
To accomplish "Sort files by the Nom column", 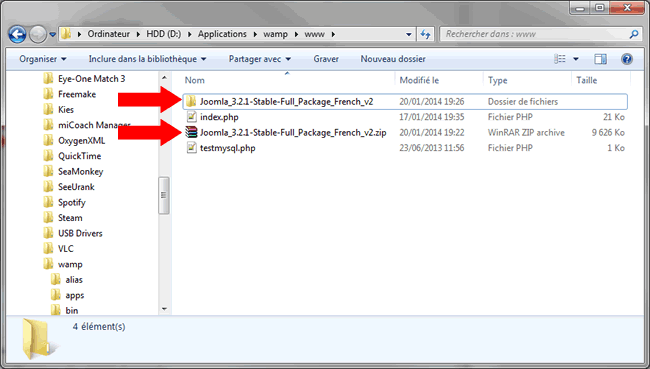I will [x=288, y=80].
